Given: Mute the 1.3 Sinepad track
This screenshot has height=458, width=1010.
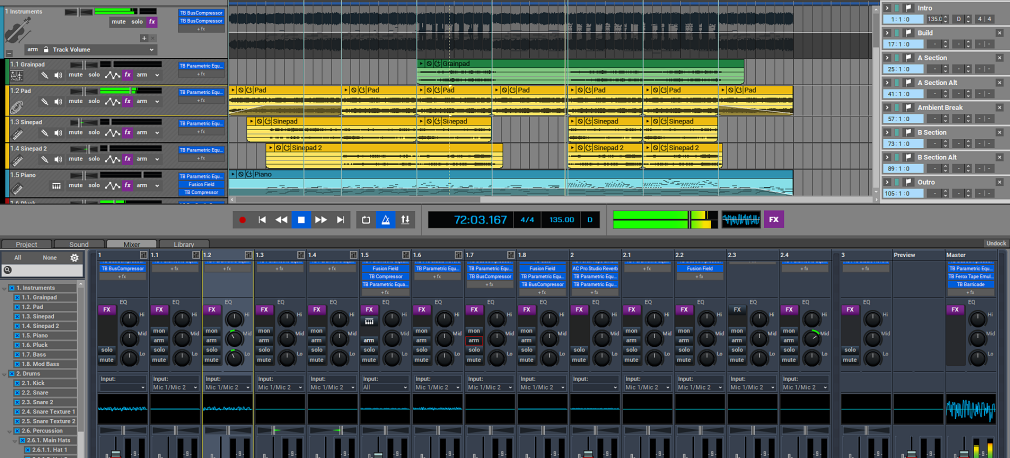Looking at the screenshot, I should click(75, 132).
